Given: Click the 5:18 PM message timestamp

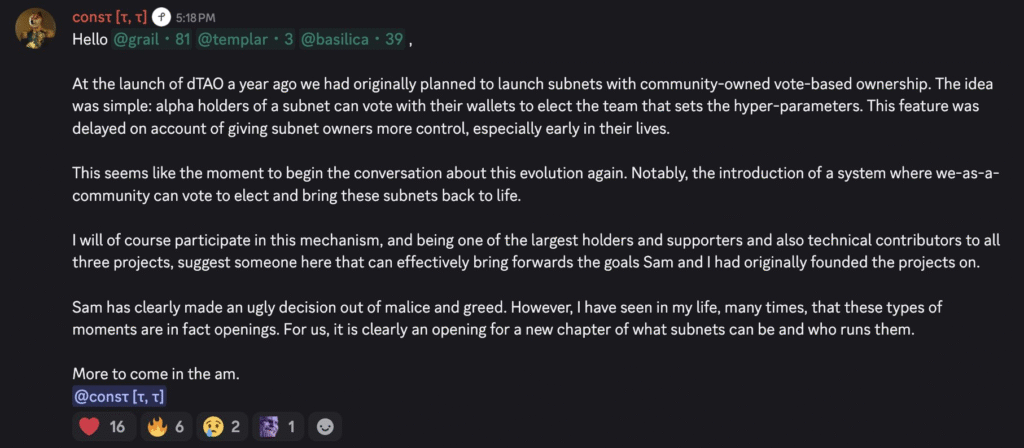Looking at the screenshot, I should point(195,19).
